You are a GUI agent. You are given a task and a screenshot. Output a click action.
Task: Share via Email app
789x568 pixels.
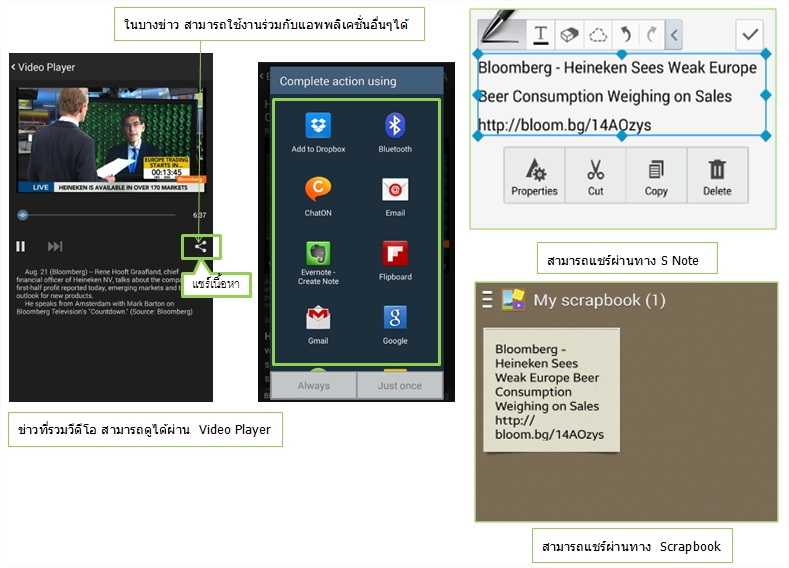(395, 197)
